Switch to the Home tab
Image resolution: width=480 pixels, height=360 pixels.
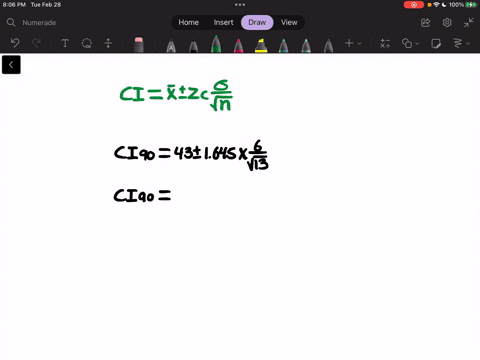(188, 22)
